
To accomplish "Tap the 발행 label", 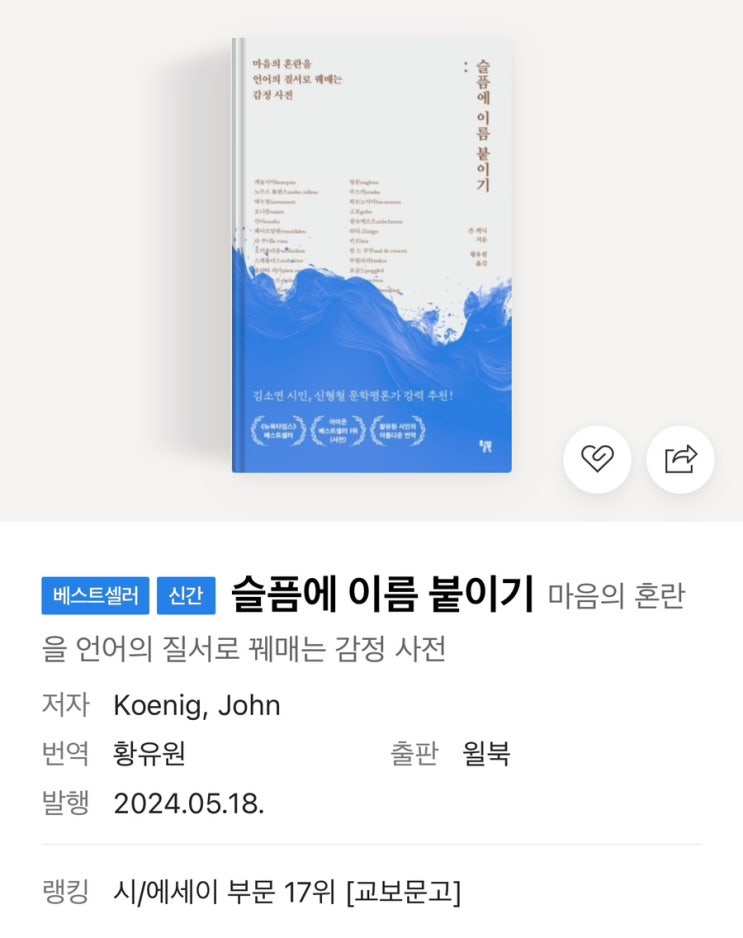I will coord(66,803).
